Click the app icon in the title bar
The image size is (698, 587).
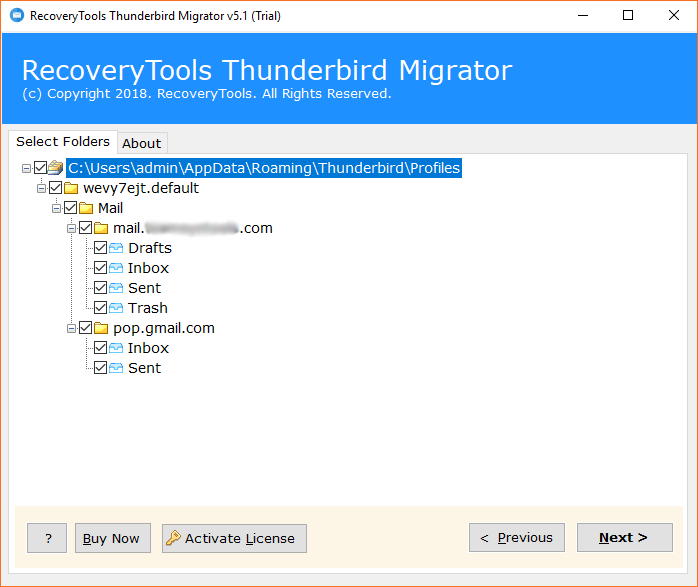point(17,16)
